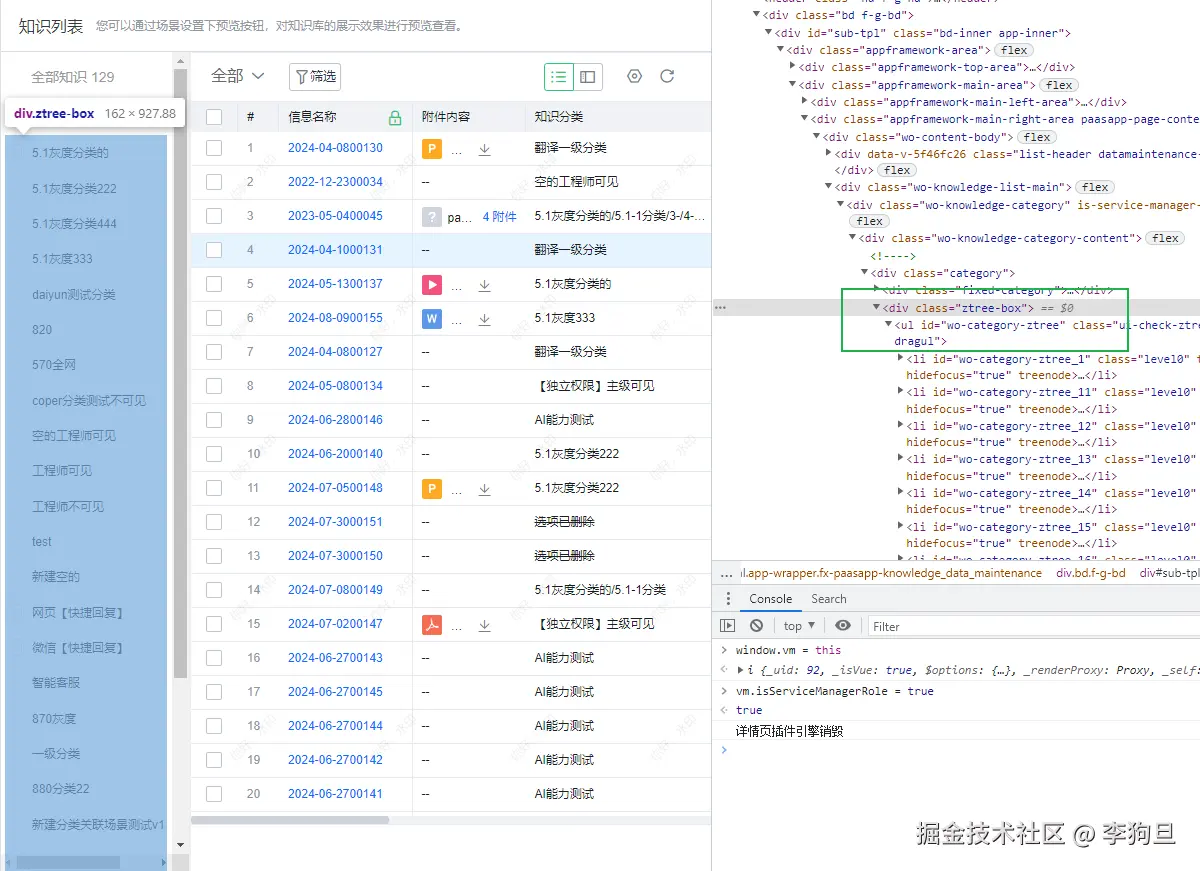This screenshot has width=1200, height=871.
Task: Click the blue W file icon in row 6
Action: click(x=431, y=319)
